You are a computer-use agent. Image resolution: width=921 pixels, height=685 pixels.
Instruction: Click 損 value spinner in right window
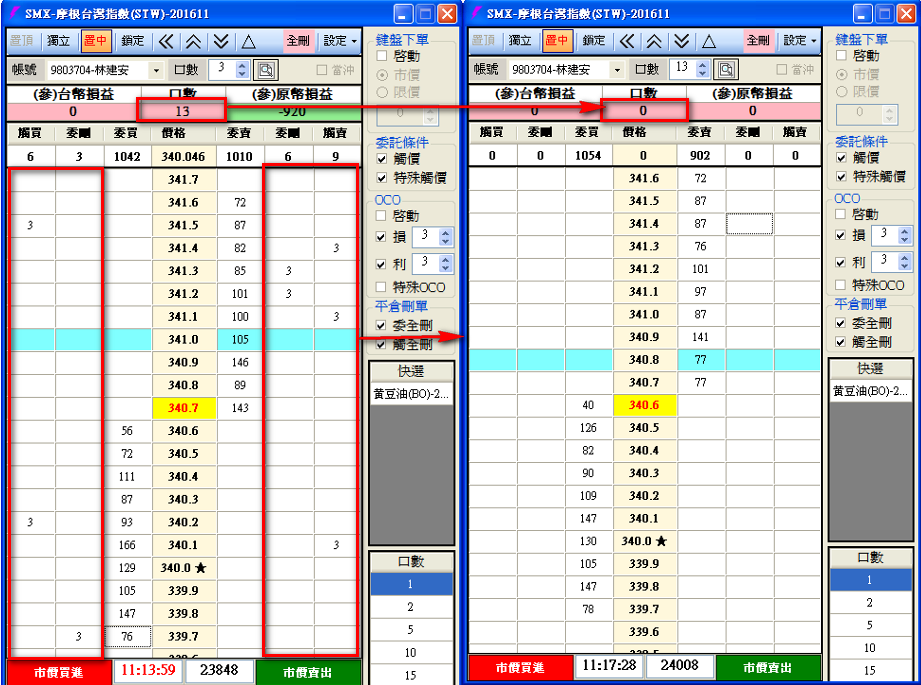(905, 235)
